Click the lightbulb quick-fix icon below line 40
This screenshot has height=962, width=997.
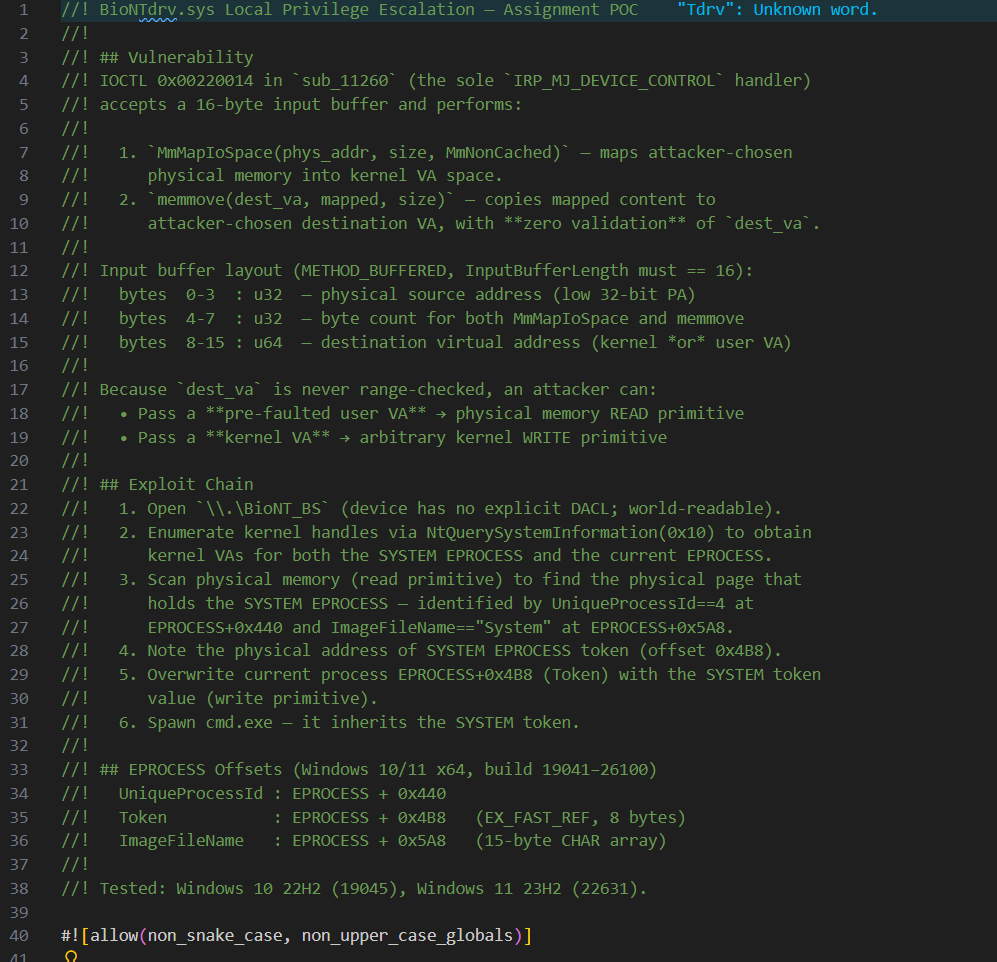71,956
